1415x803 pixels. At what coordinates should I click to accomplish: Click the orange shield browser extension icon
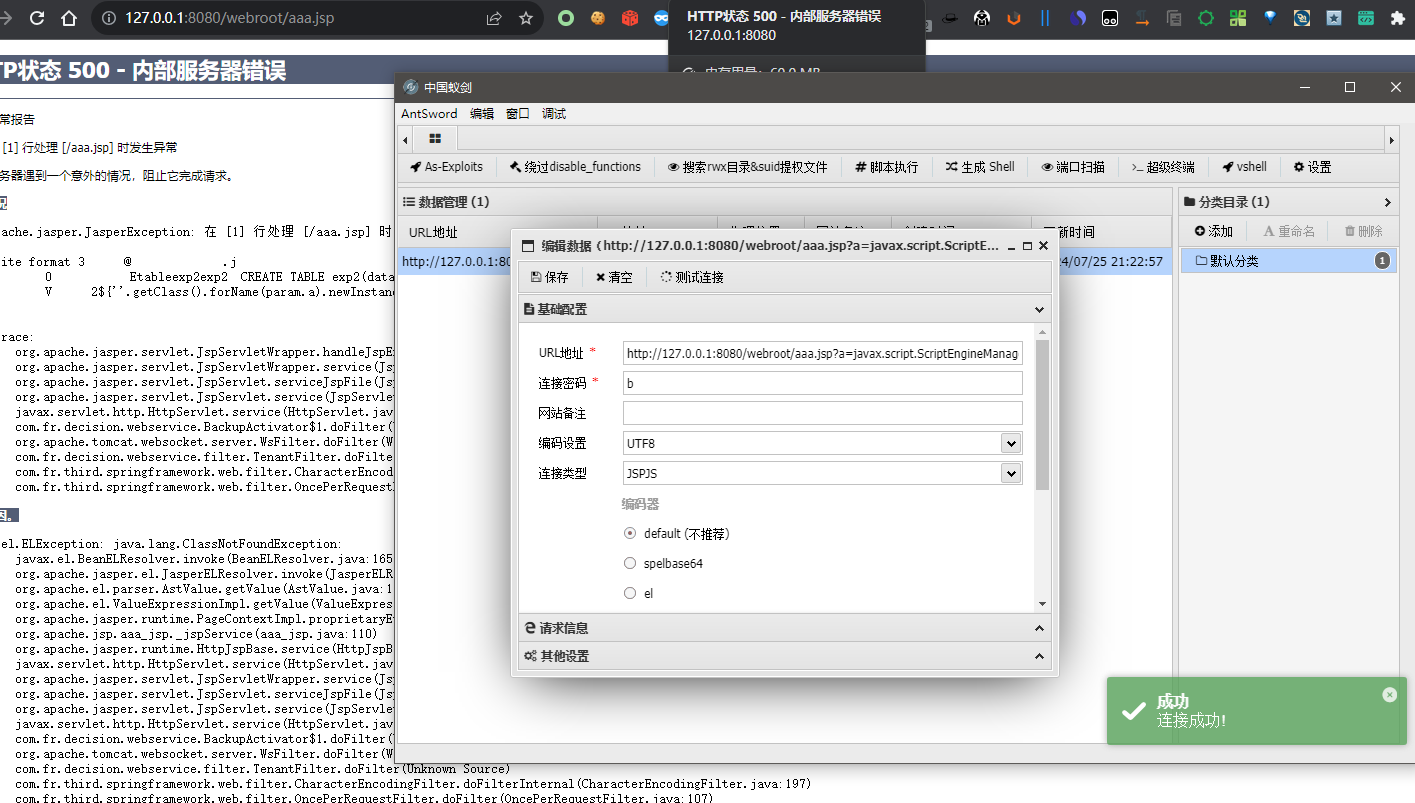pyautogui.click(x=1014, y=18)
